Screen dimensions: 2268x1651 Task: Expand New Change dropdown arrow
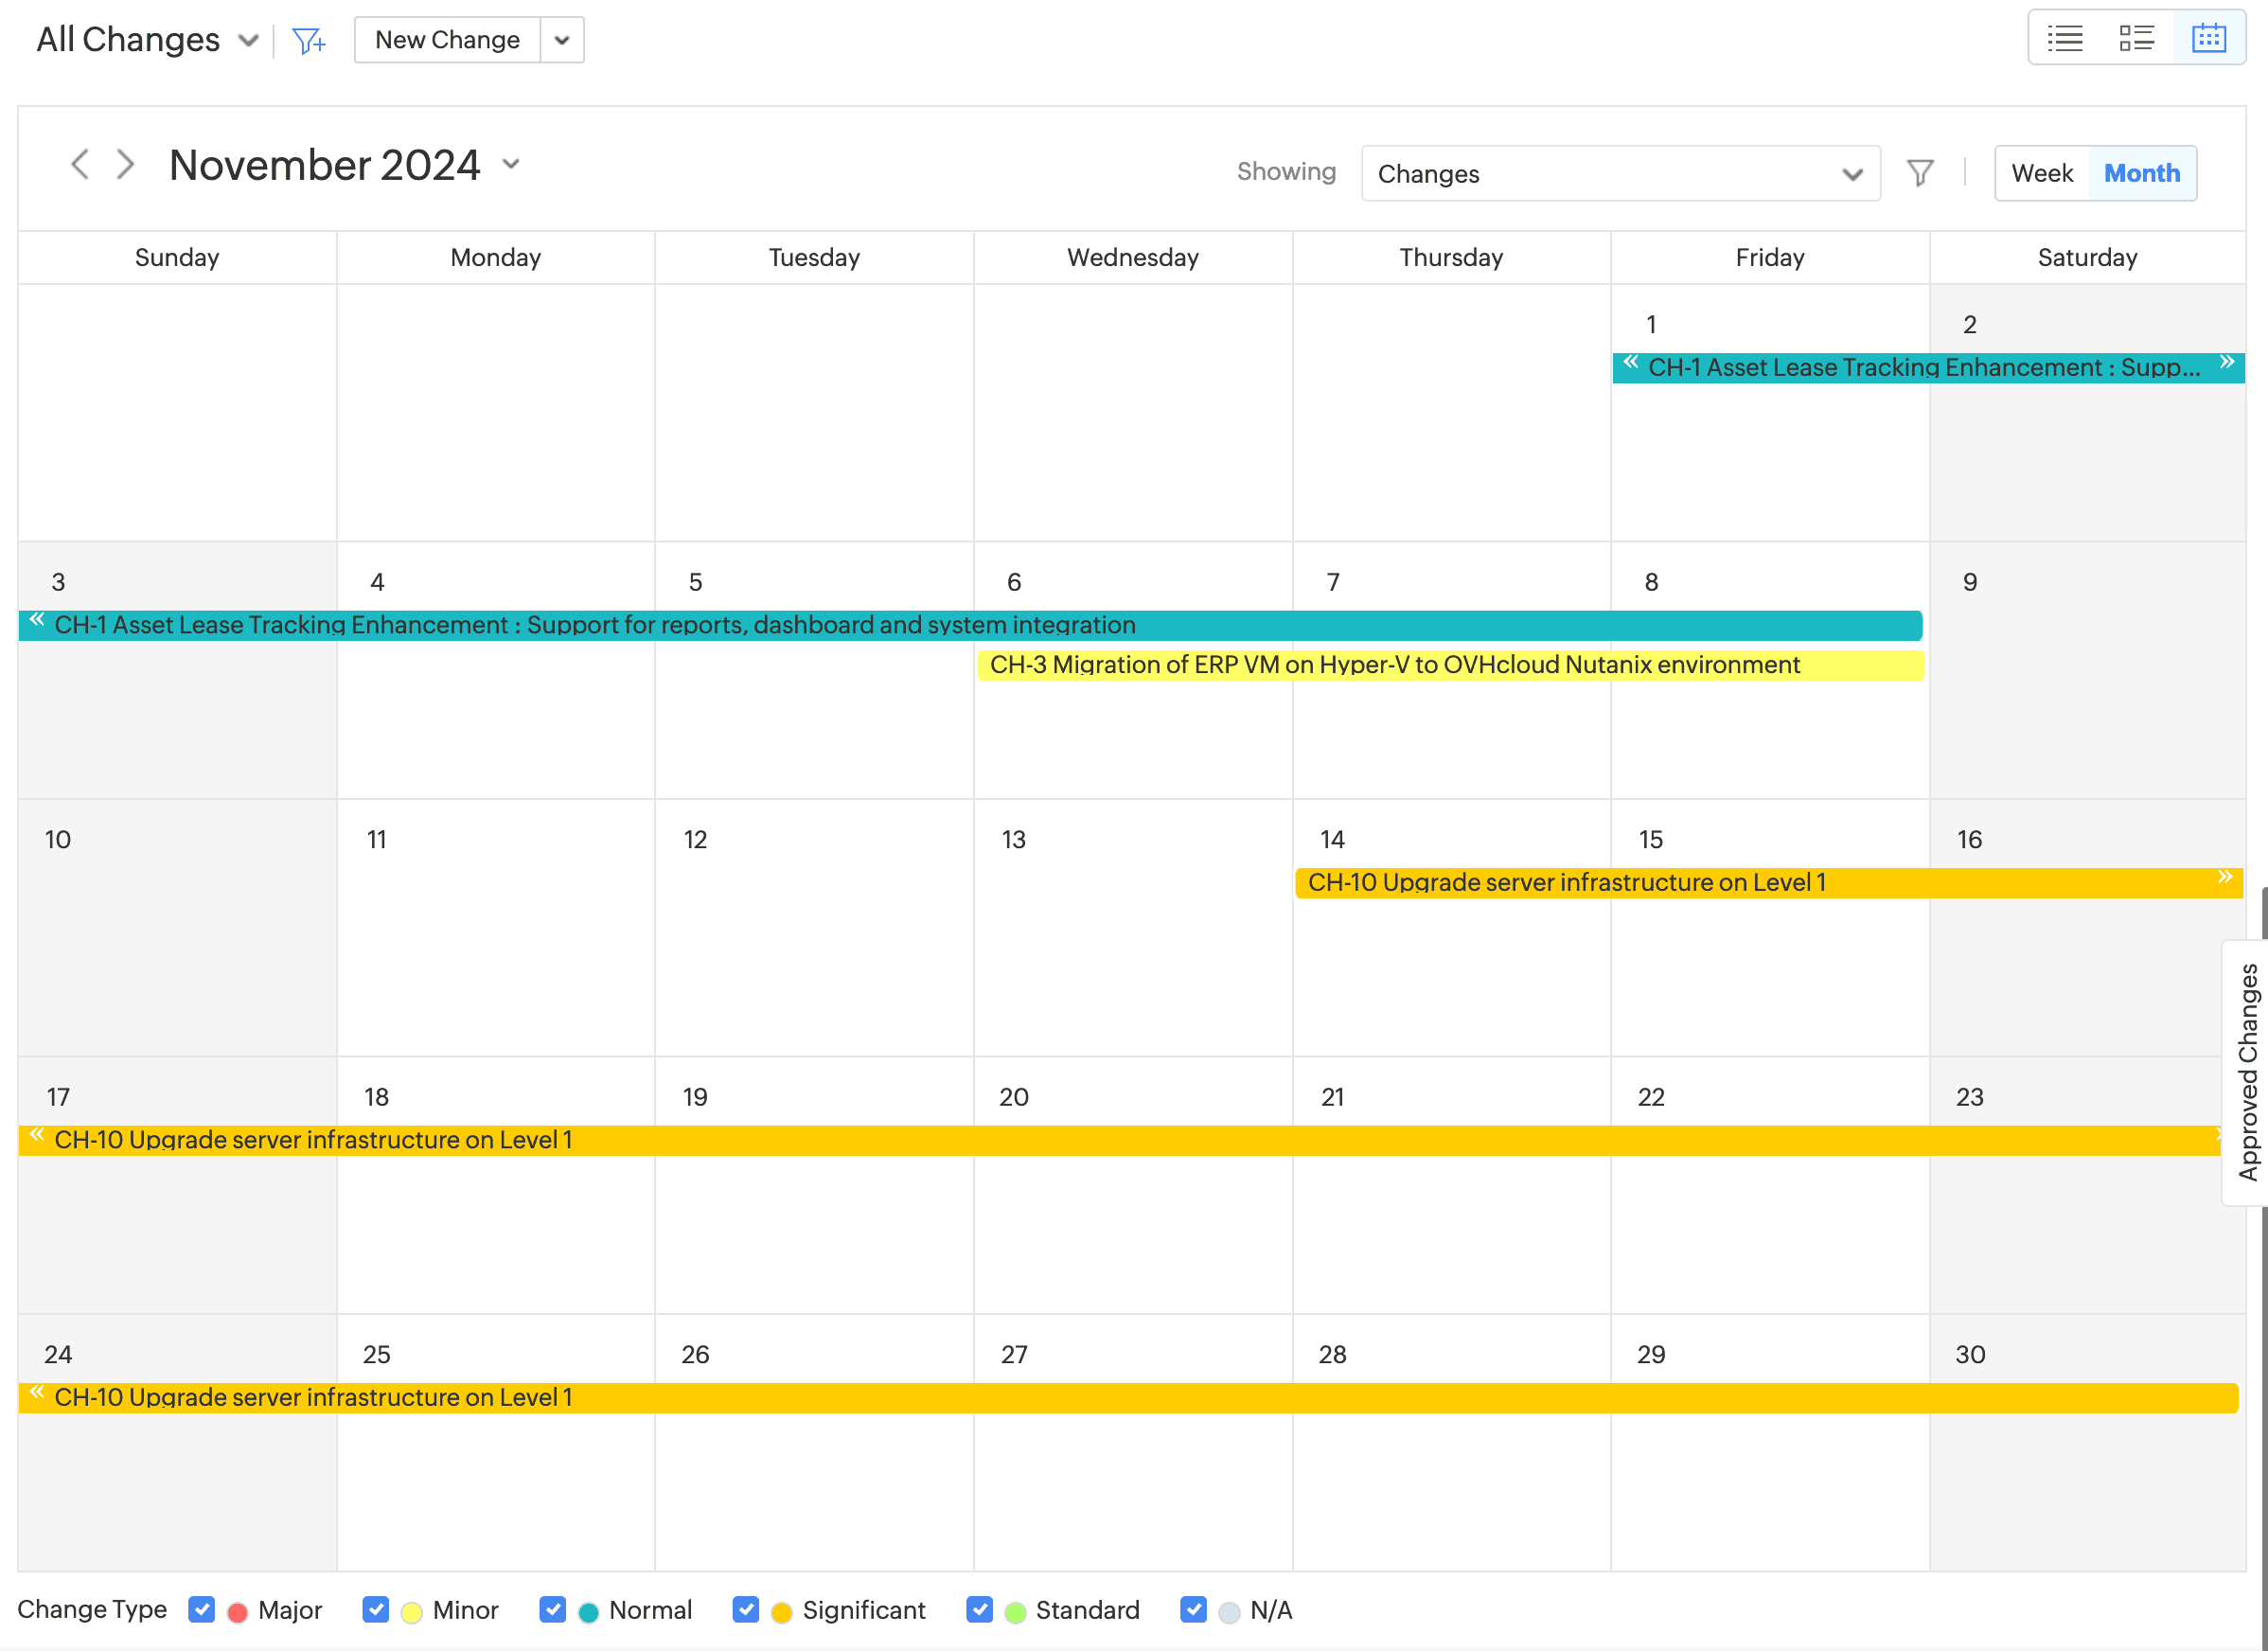(562, 40)
